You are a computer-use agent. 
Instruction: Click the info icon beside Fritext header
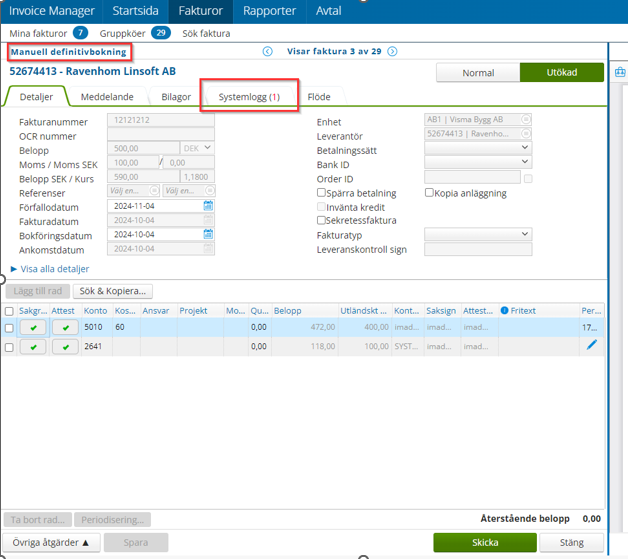[505, 310]
